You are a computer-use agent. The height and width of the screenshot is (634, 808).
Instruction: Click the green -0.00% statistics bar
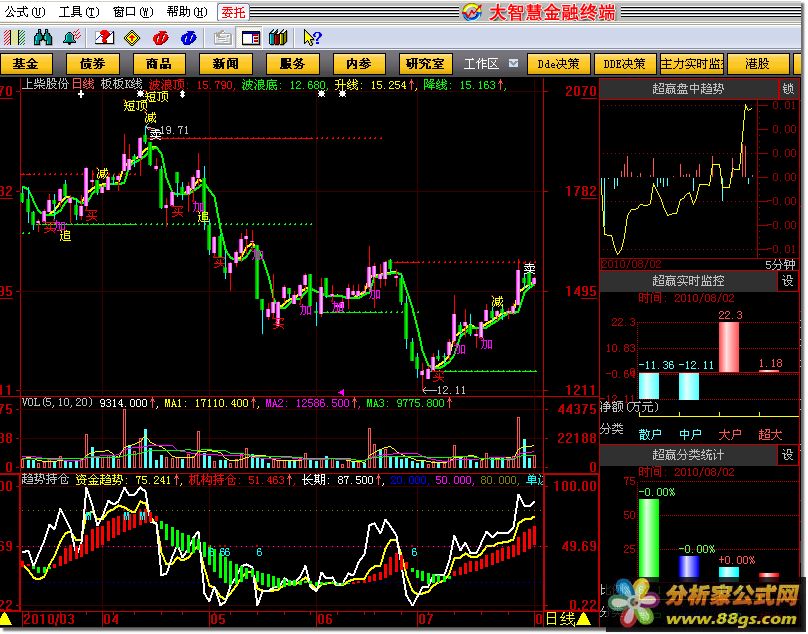(649, 538)
